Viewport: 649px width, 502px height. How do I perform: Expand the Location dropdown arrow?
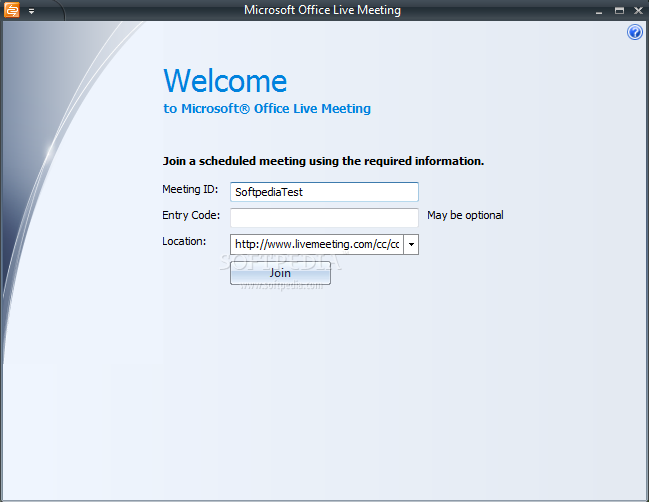click(411, 244)
